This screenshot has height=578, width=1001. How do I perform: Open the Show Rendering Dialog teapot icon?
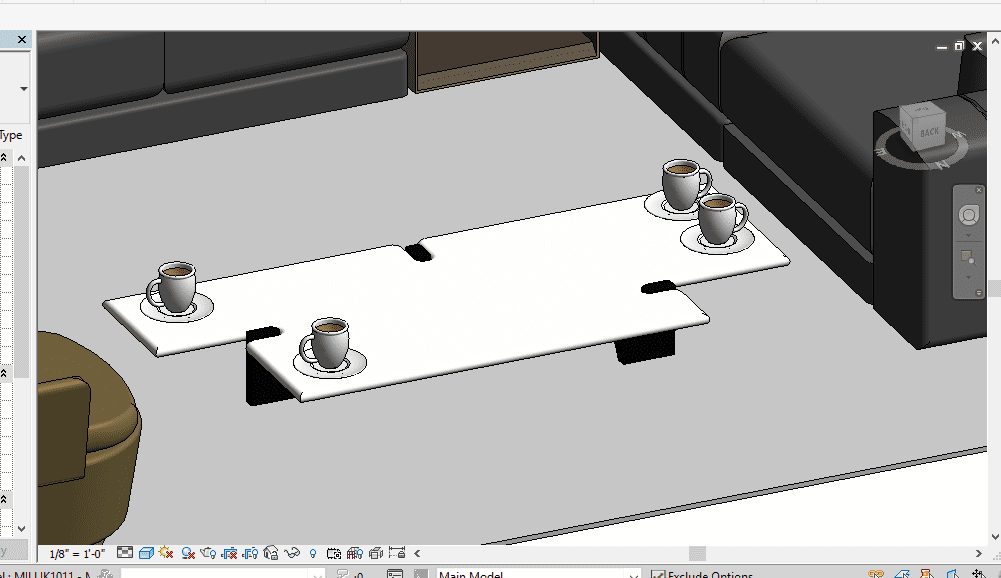click(208, 552)
